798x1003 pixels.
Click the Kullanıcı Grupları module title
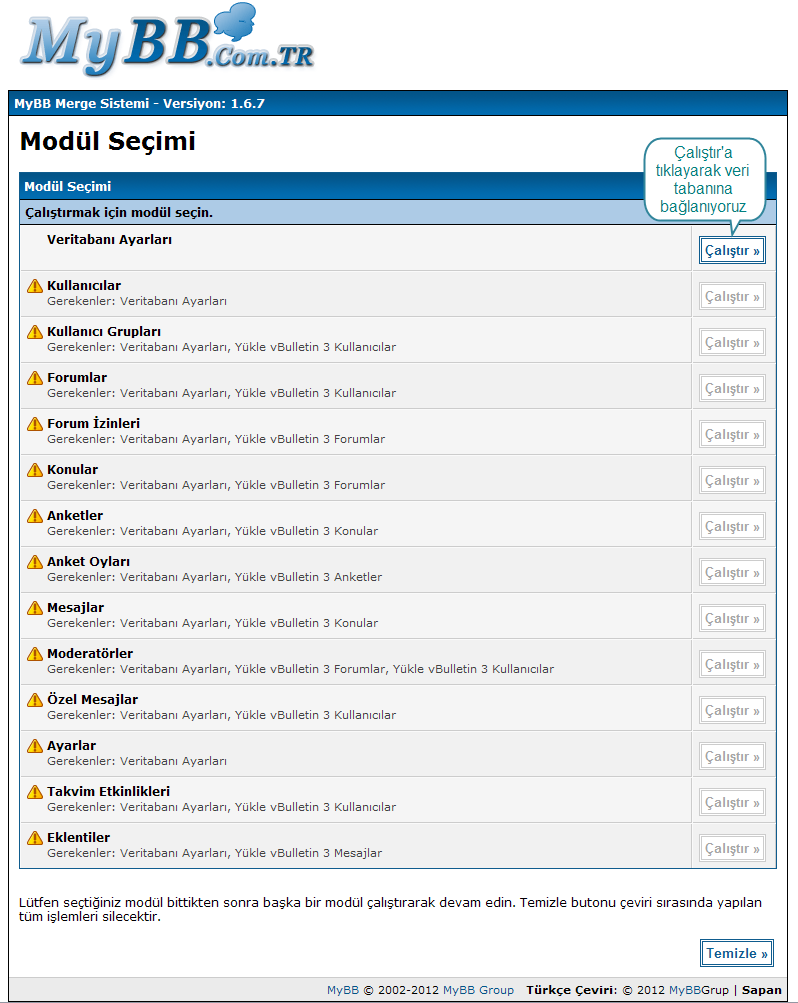104,332
